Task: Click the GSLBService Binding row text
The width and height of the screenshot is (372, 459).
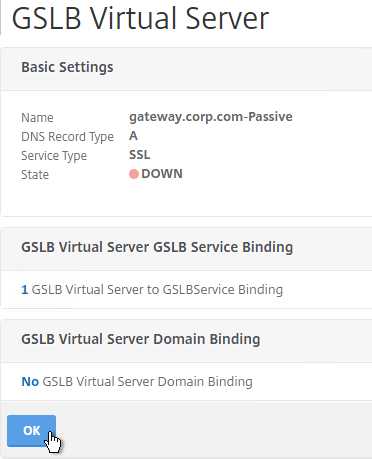Action: (157, 290)
